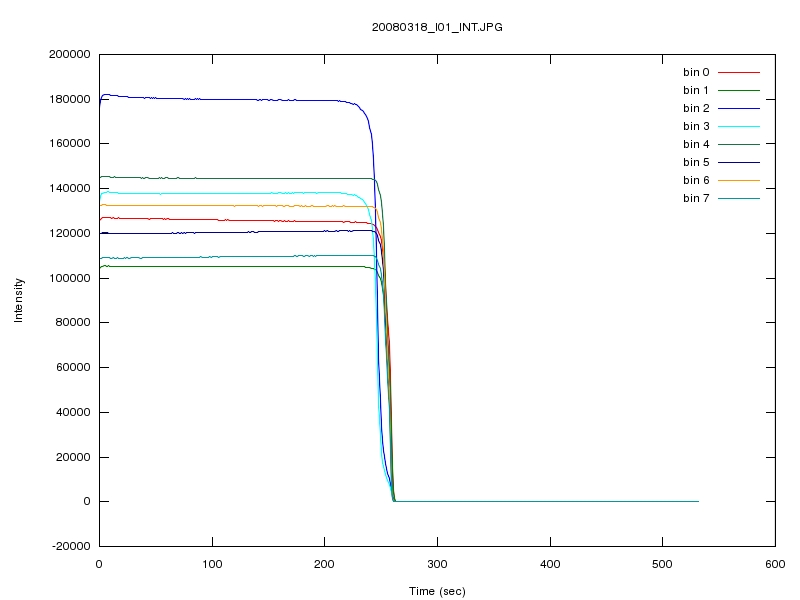
Task: Click the blue bin 2 legend line sample
Action: pos(739,108)
